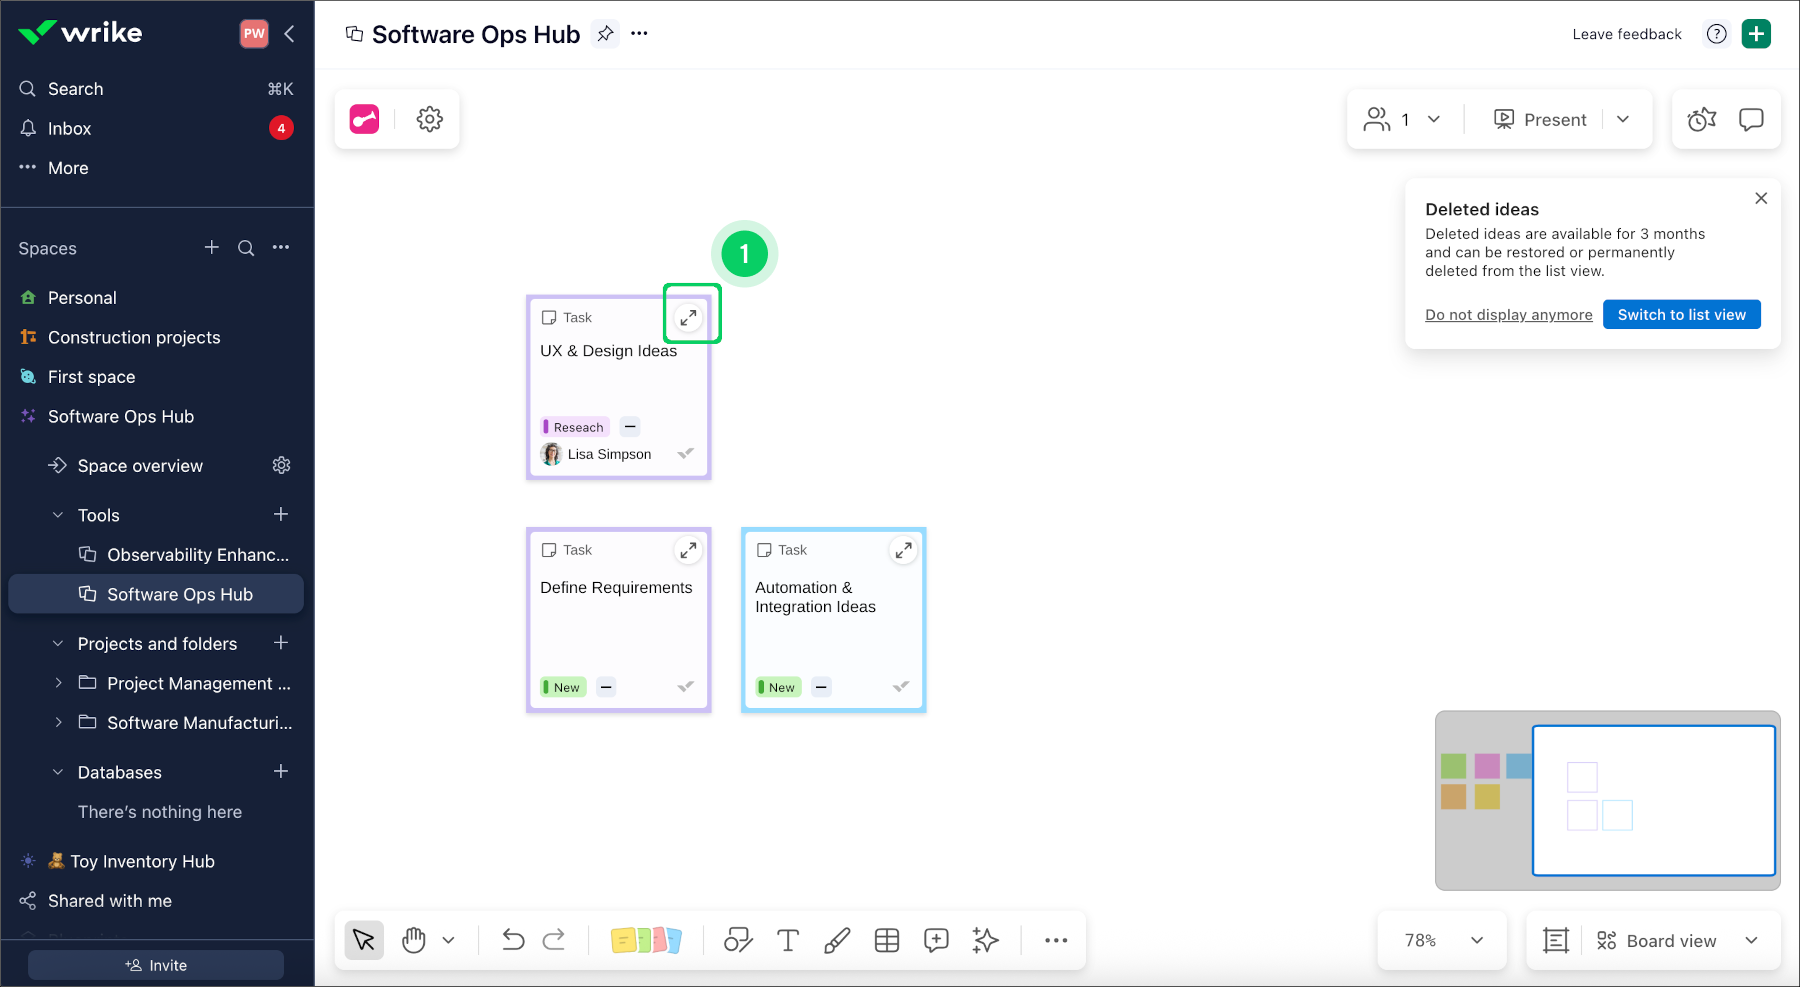Click the undo arrow in bottom toolbar

coord(513,940)
